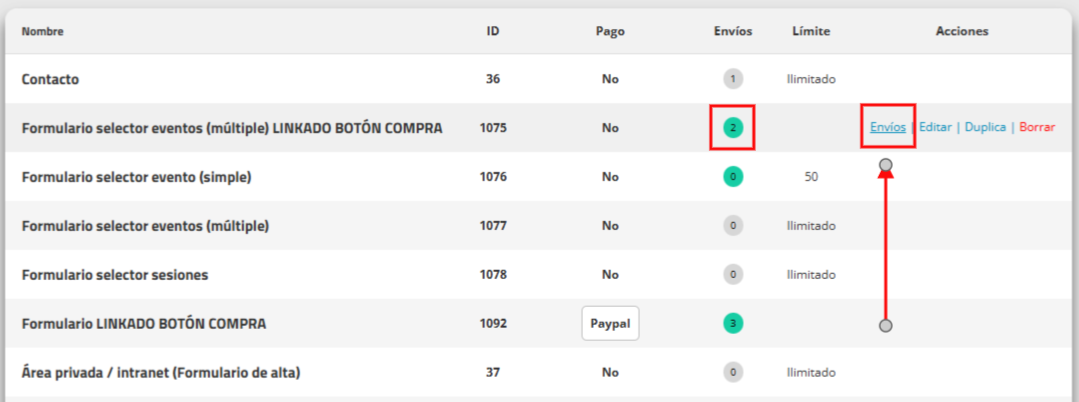Click the gray 0 badge for form 1078
Viewport: 1079px width, 402px height.
coord(733,275)
